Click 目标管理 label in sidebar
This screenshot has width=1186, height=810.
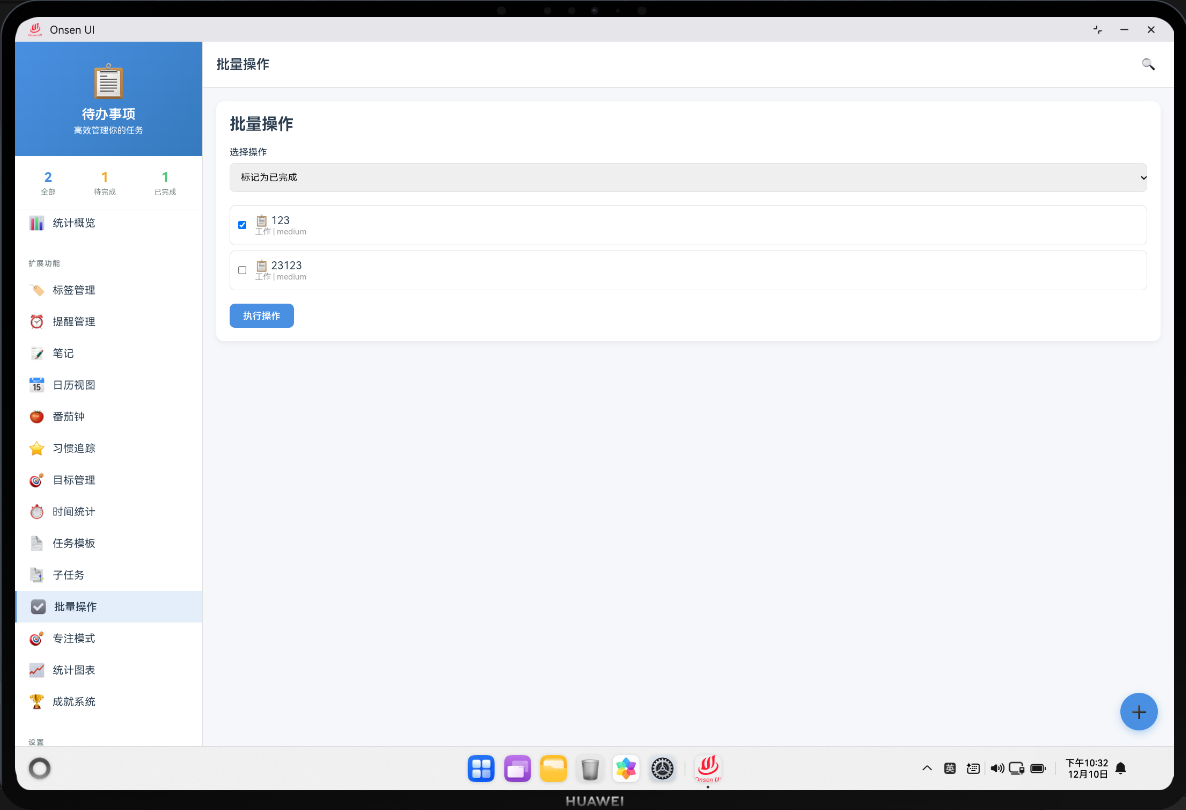pos(73,480)
